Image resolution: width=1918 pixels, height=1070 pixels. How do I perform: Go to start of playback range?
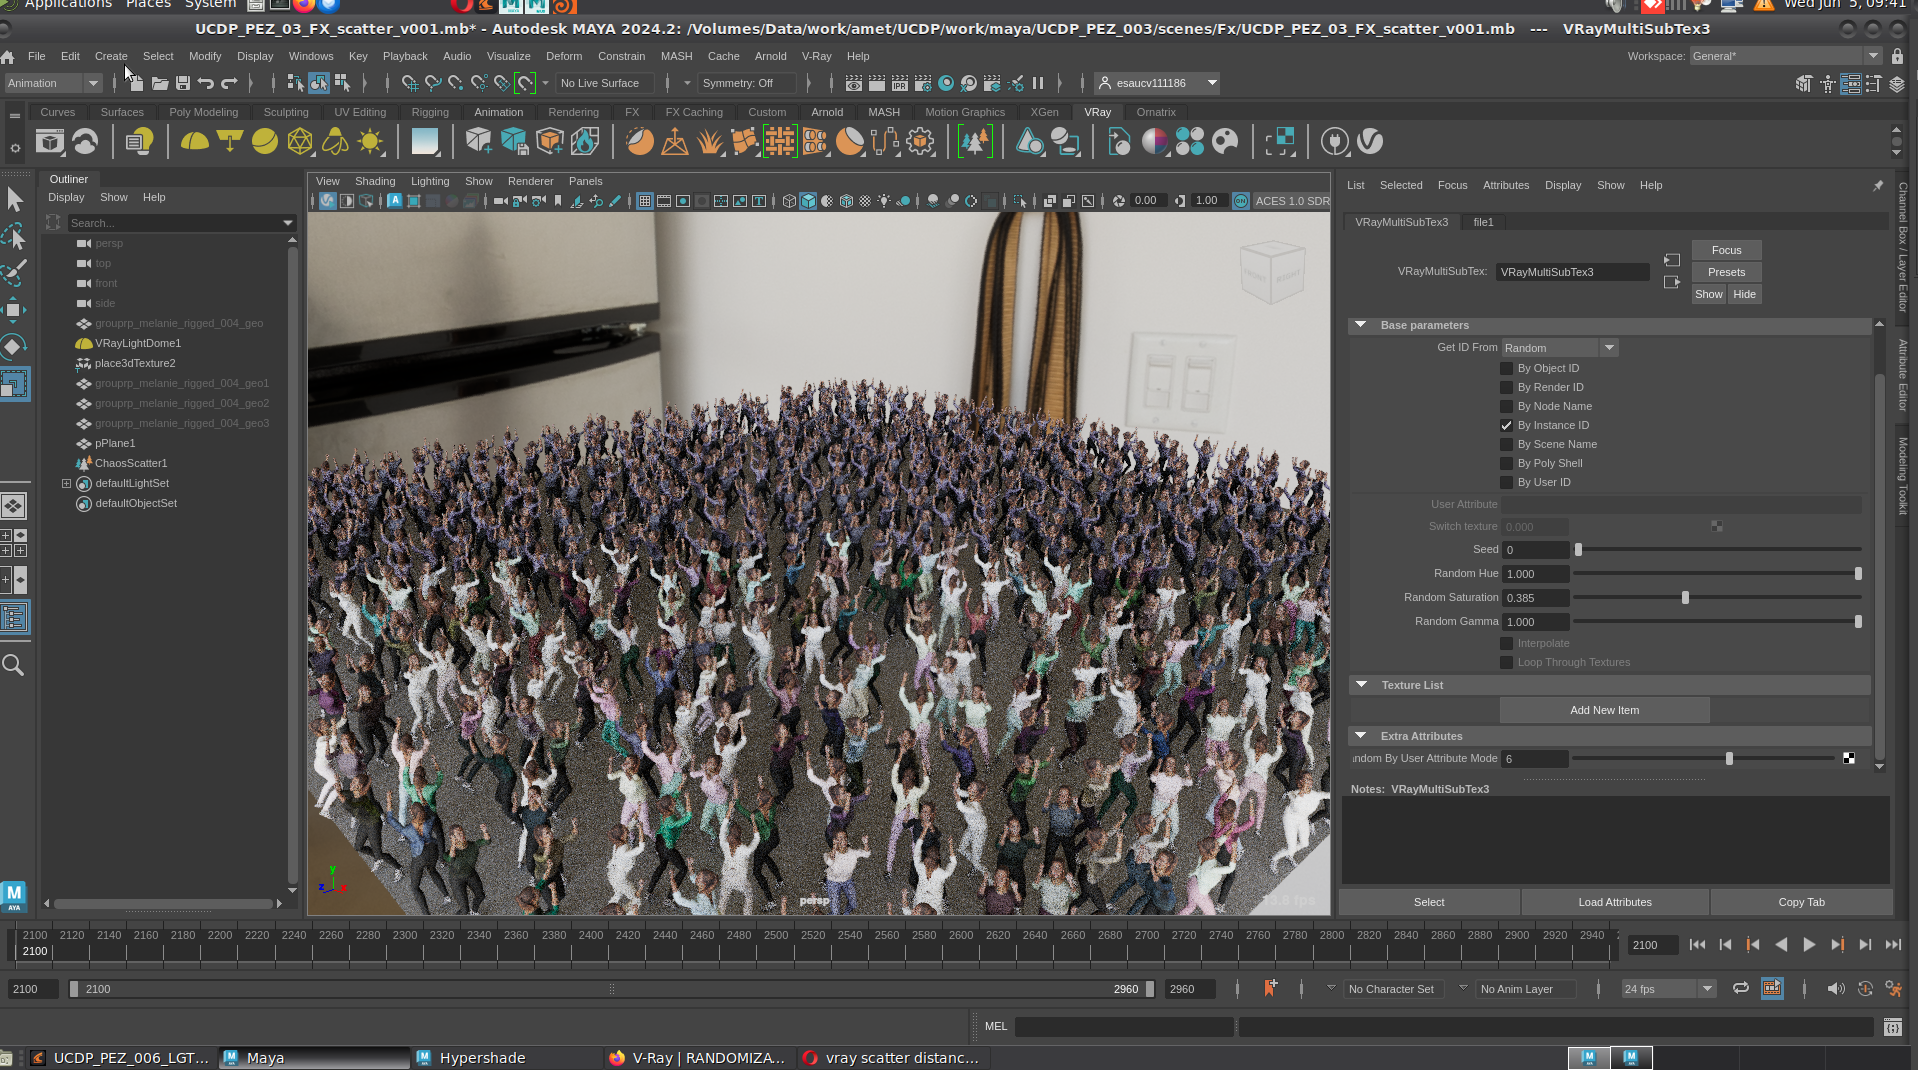click(1697, 944)
